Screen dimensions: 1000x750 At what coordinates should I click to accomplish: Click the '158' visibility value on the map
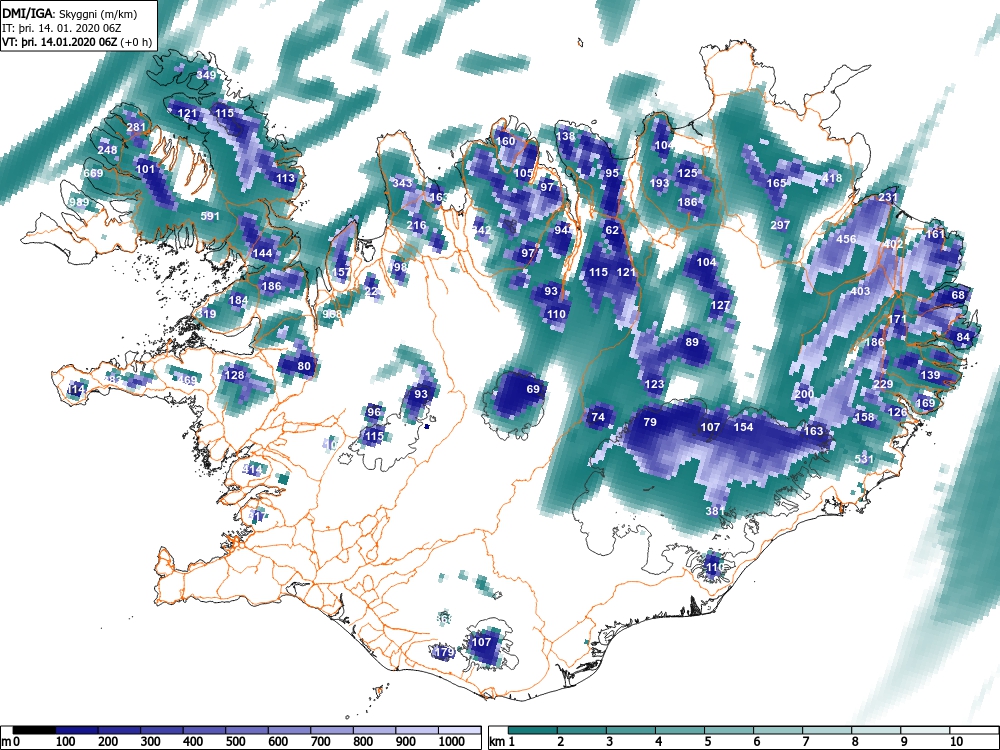tap(864, 417)
